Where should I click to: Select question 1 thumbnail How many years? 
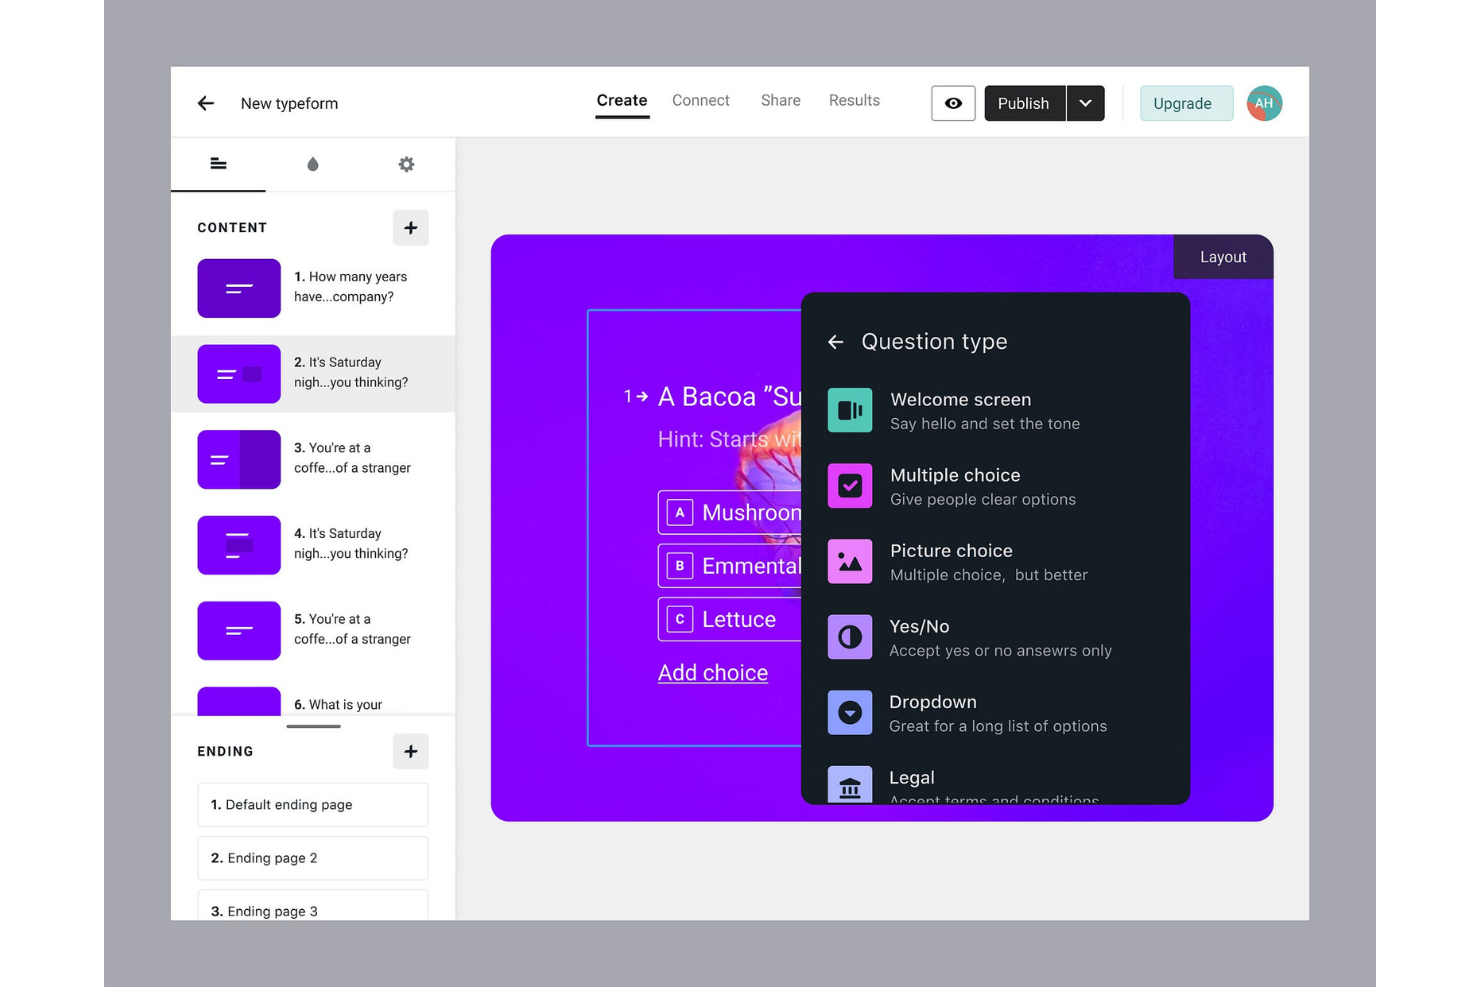[x=239, y=288]
